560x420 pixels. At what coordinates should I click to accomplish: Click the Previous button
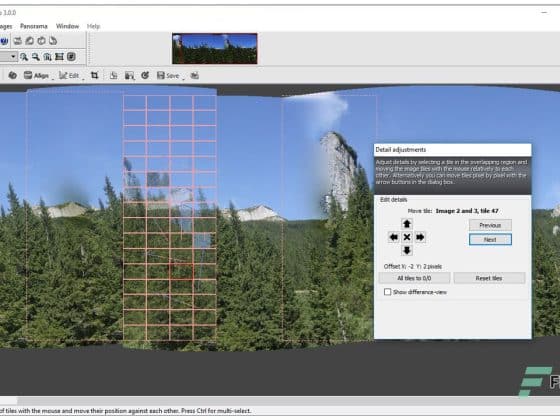click(490, 225)
